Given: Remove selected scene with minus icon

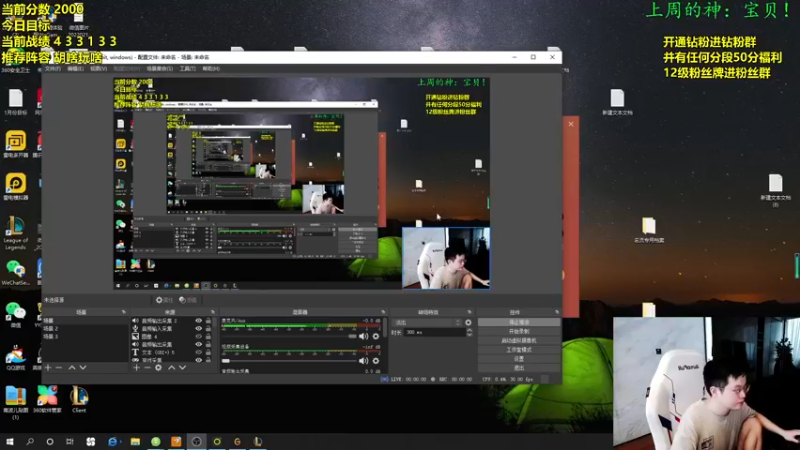Looking at the screenshot, I should (59, 367).
